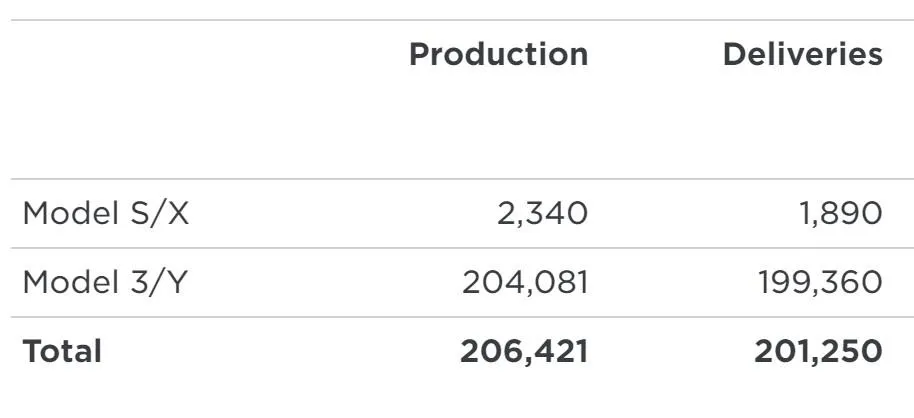
Task: Click the divider line above Model S/X row
Action: [460, 179]
